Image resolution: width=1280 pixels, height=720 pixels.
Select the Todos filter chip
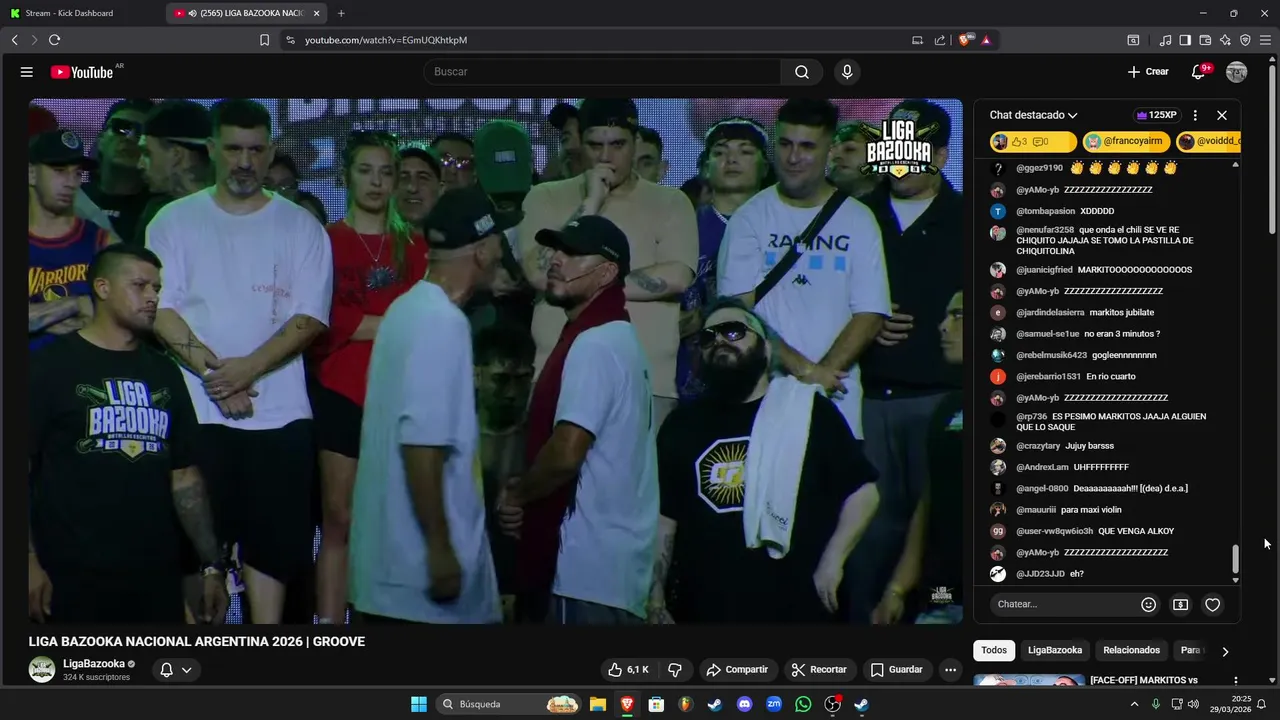(994, 650)
